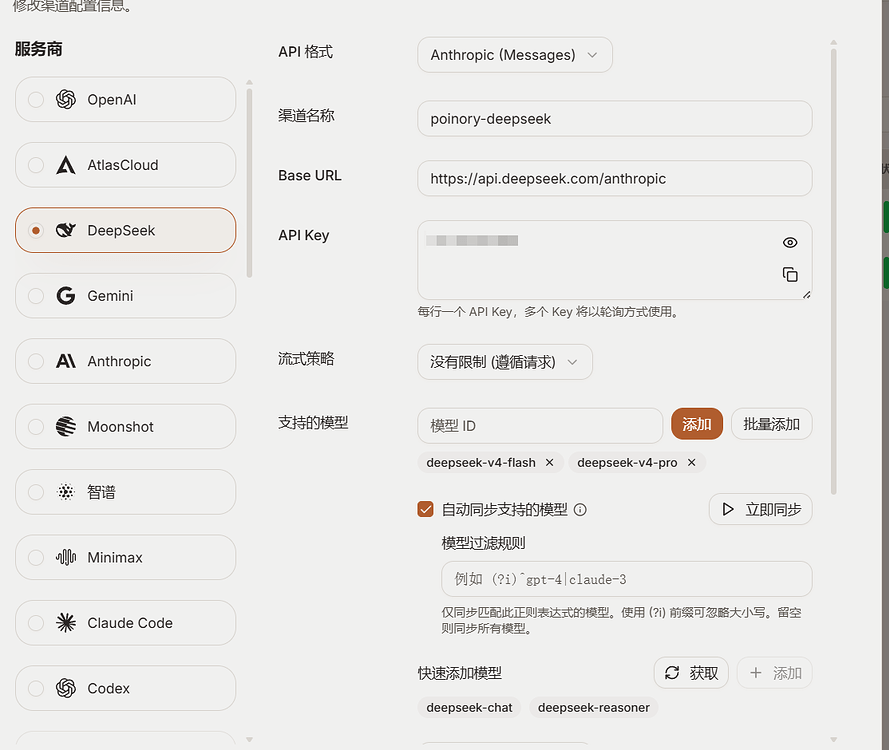Select the 智谱 provider radio button

[x=36, y=492]
